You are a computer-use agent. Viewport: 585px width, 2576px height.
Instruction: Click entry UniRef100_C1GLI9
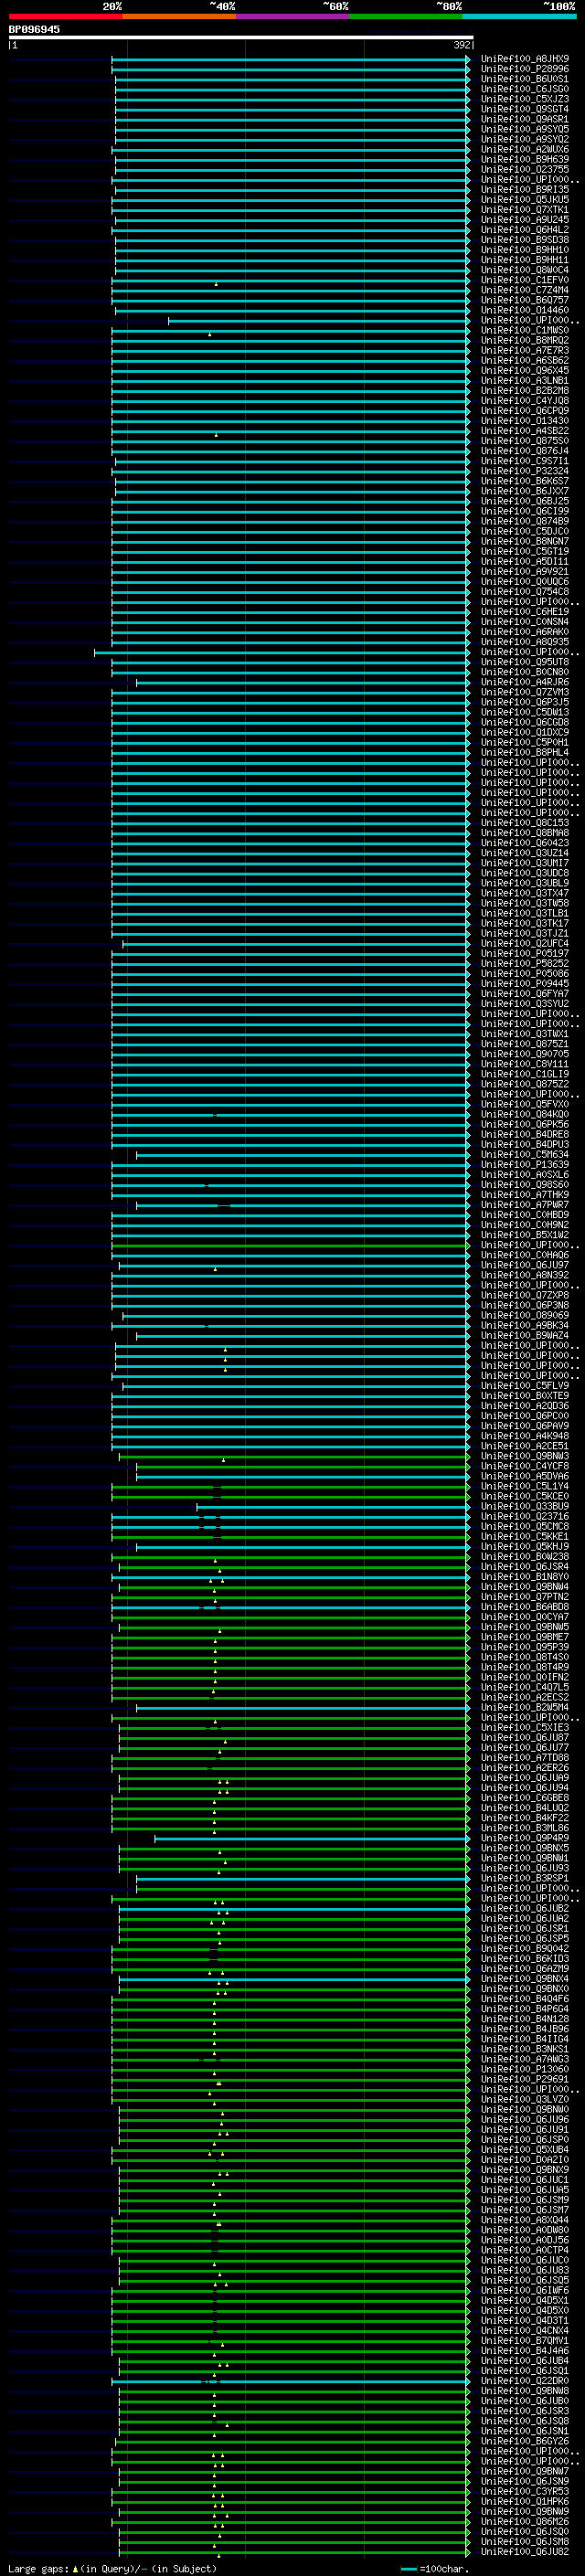click(525, 1074)
